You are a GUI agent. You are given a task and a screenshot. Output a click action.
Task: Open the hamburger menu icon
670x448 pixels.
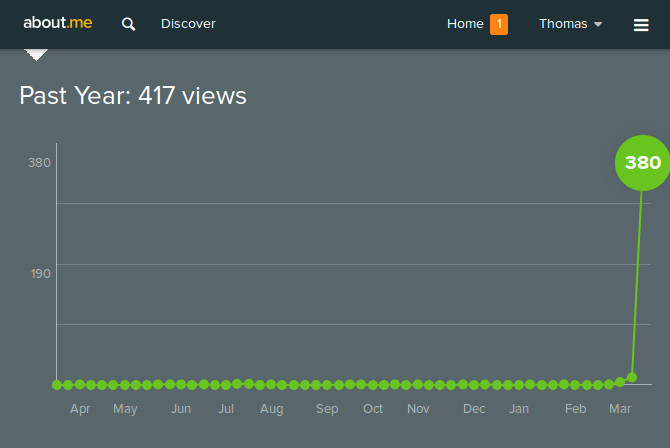pos(641,25)
